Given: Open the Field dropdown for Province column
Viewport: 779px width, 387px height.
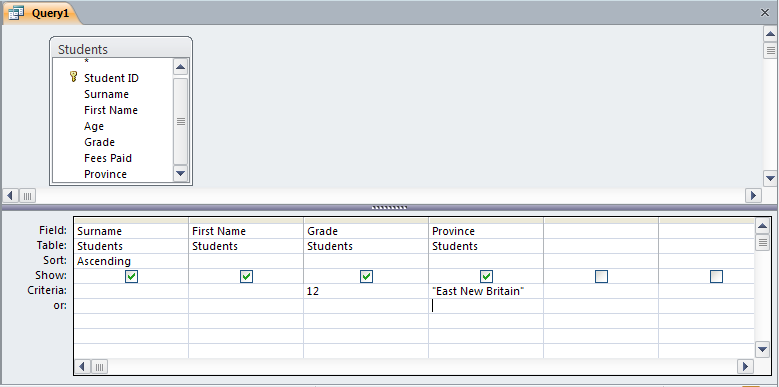Looking at the screenshot, I should [x=485, y=231].
